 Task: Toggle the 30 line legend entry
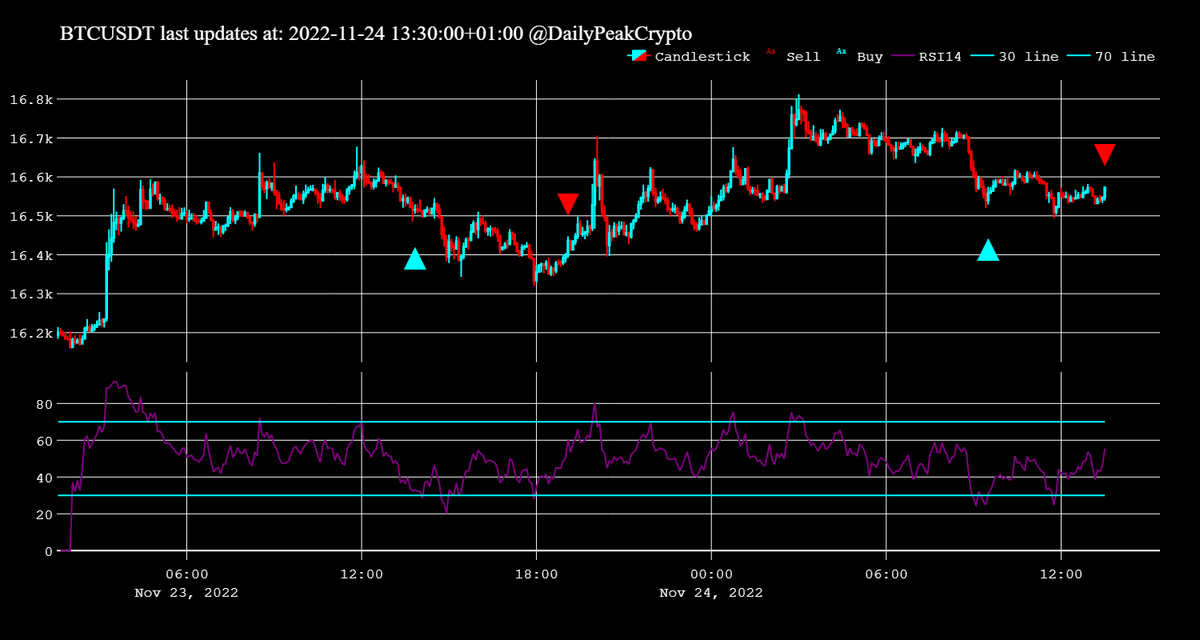1015,56
